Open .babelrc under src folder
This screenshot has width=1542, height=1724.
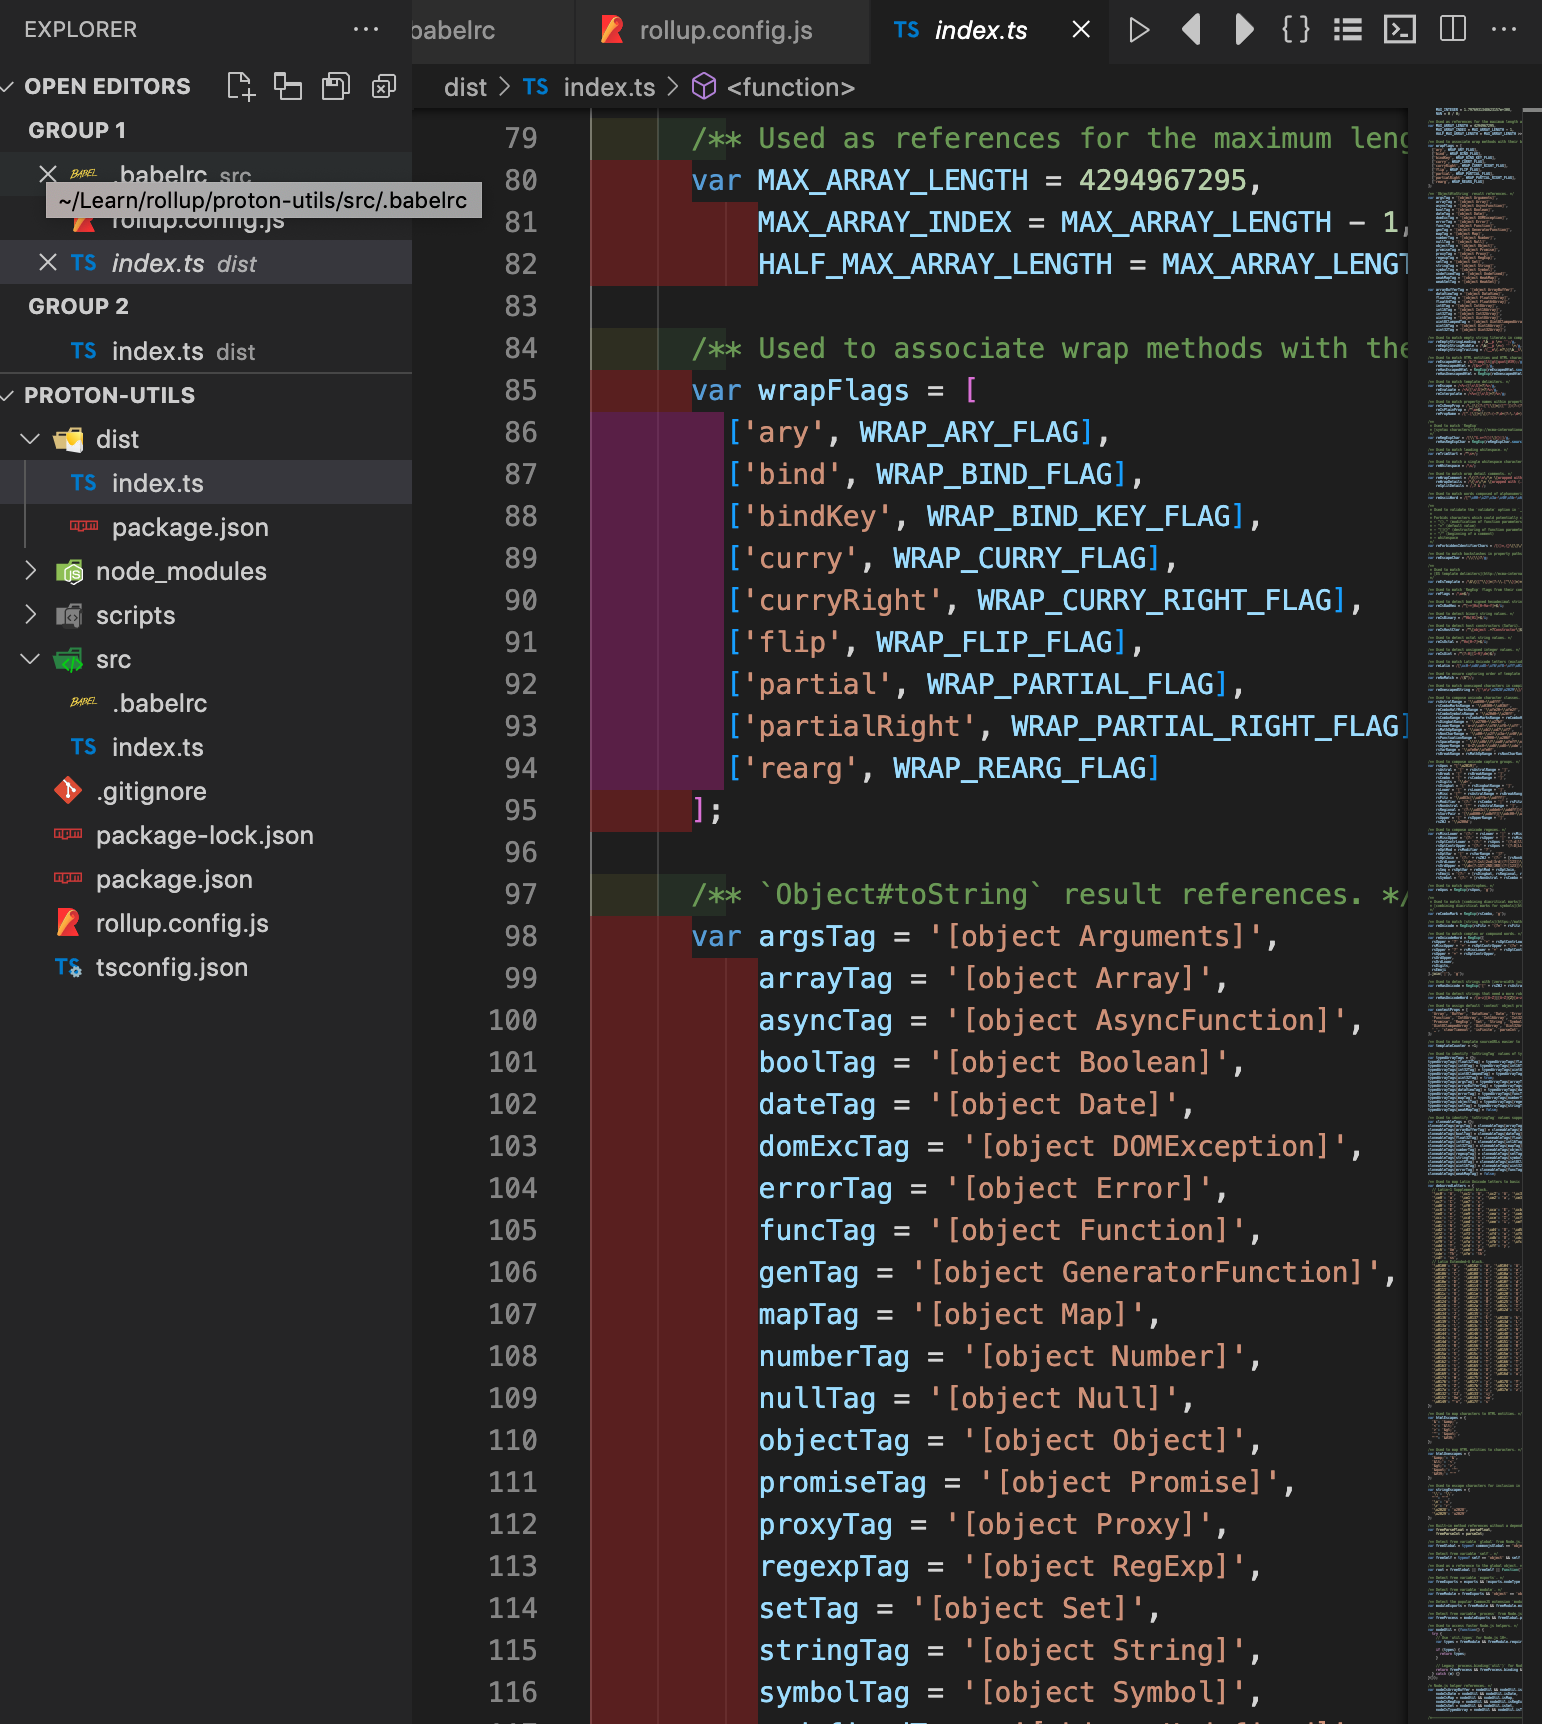[206, 703]
